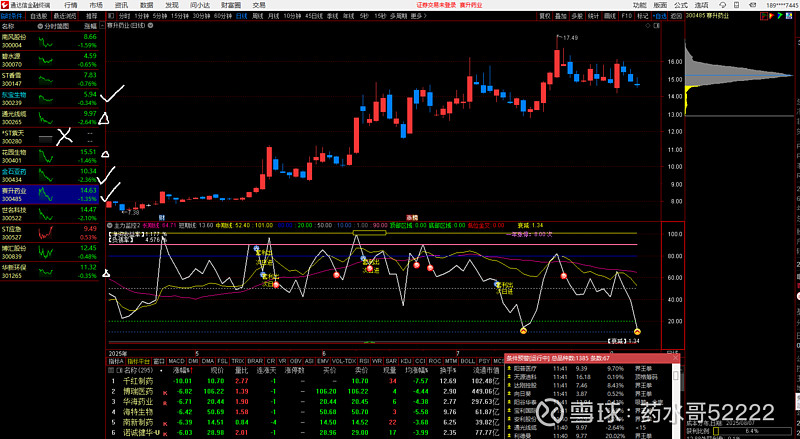800x439 pixels.
Task: Select 花园生物 300401 in watchlist
Action: pos(49,156)
